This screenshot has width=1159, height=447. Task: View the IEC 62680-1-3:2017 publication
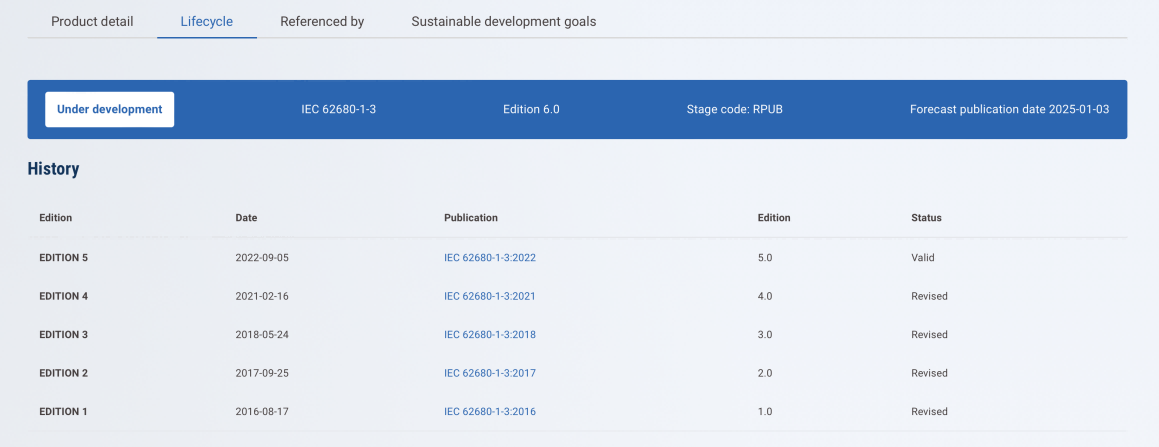490,373
